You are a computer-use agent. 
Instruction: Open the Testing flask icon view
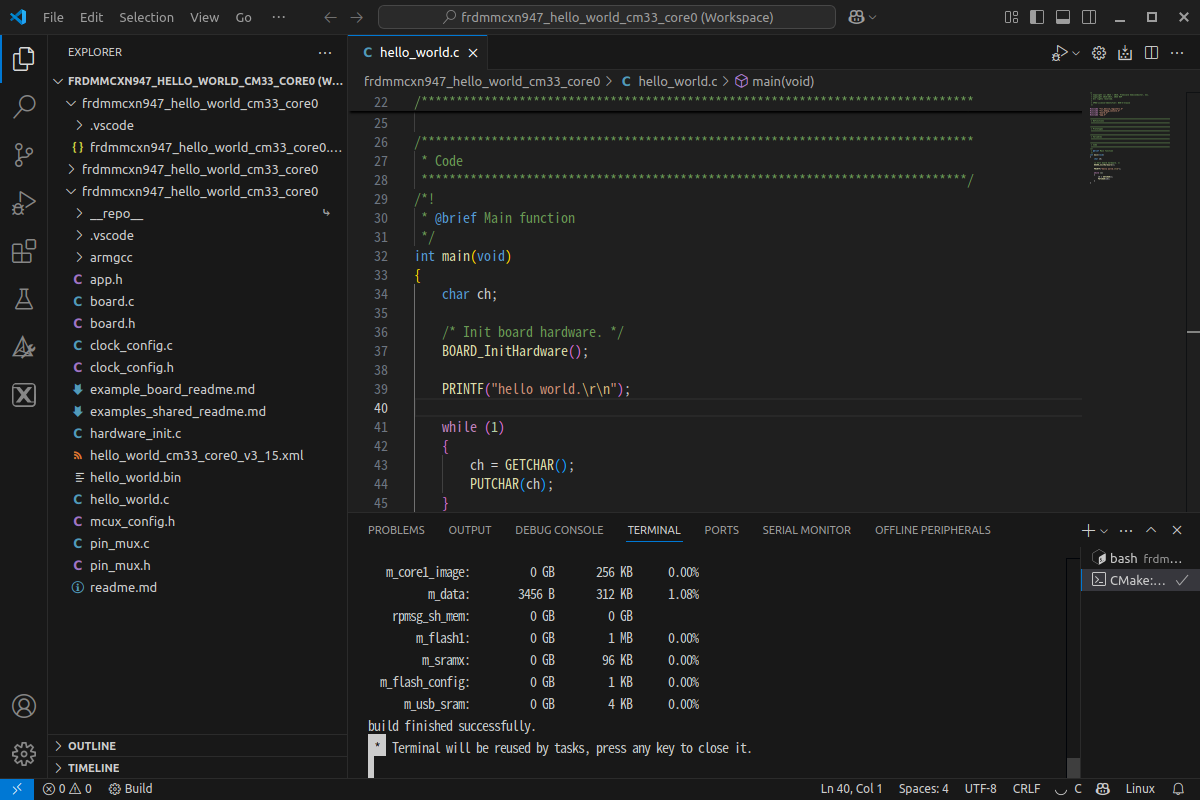[23, 299]
